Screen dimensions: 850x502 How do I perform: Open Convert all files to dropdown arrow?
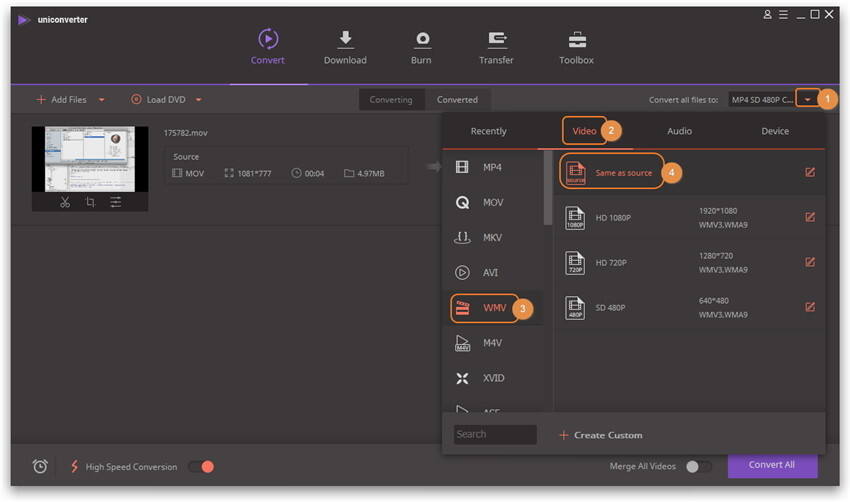(x=807, y=99)
